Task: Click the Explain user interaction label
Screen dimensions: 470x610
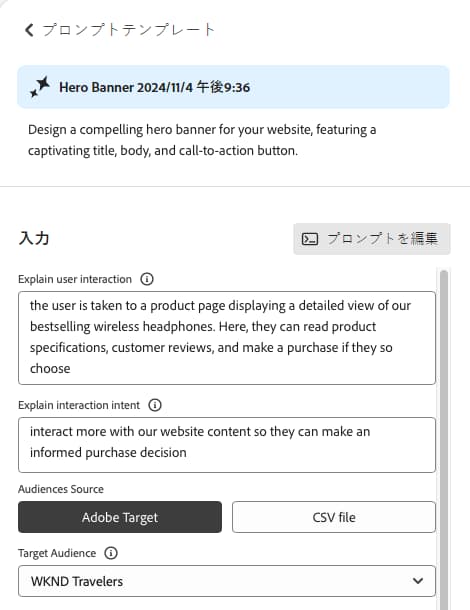Action: [x=75, y=279]
